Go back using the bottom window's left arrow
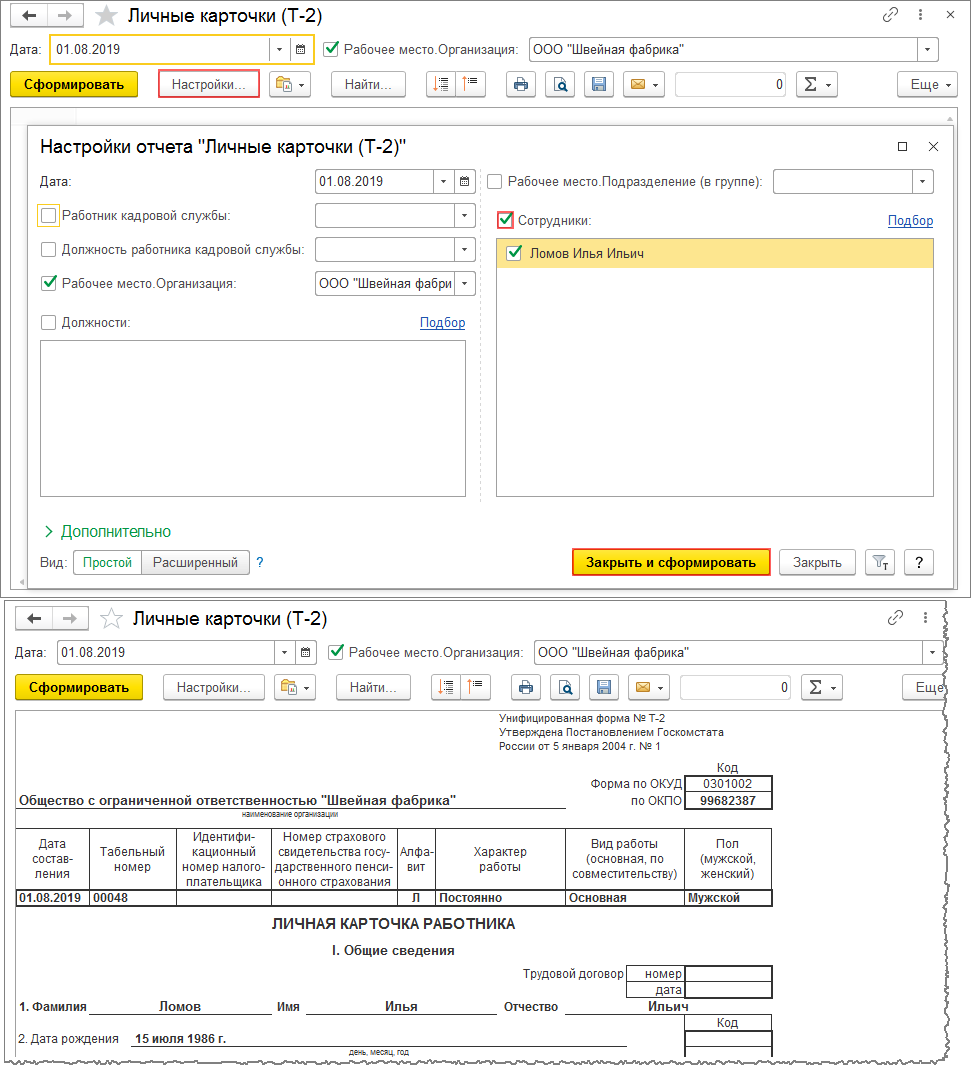971x1065 pixels. point(34,618)
